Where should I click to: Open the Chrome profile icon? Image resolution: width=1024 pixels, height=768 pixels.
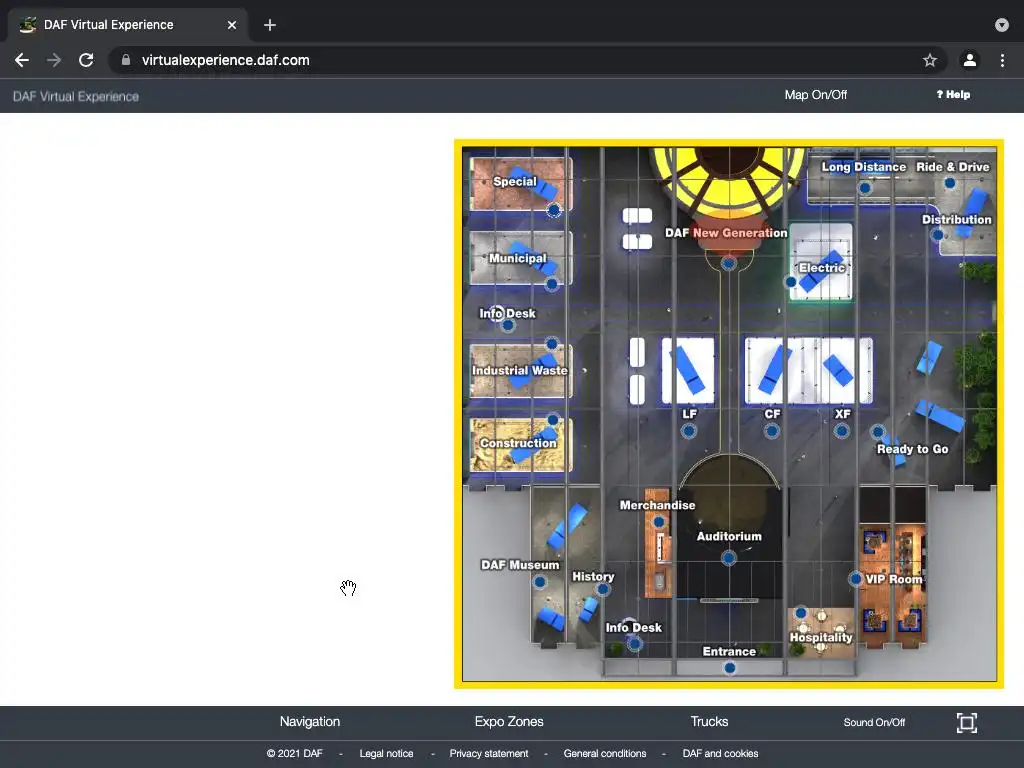click(970, 60)
